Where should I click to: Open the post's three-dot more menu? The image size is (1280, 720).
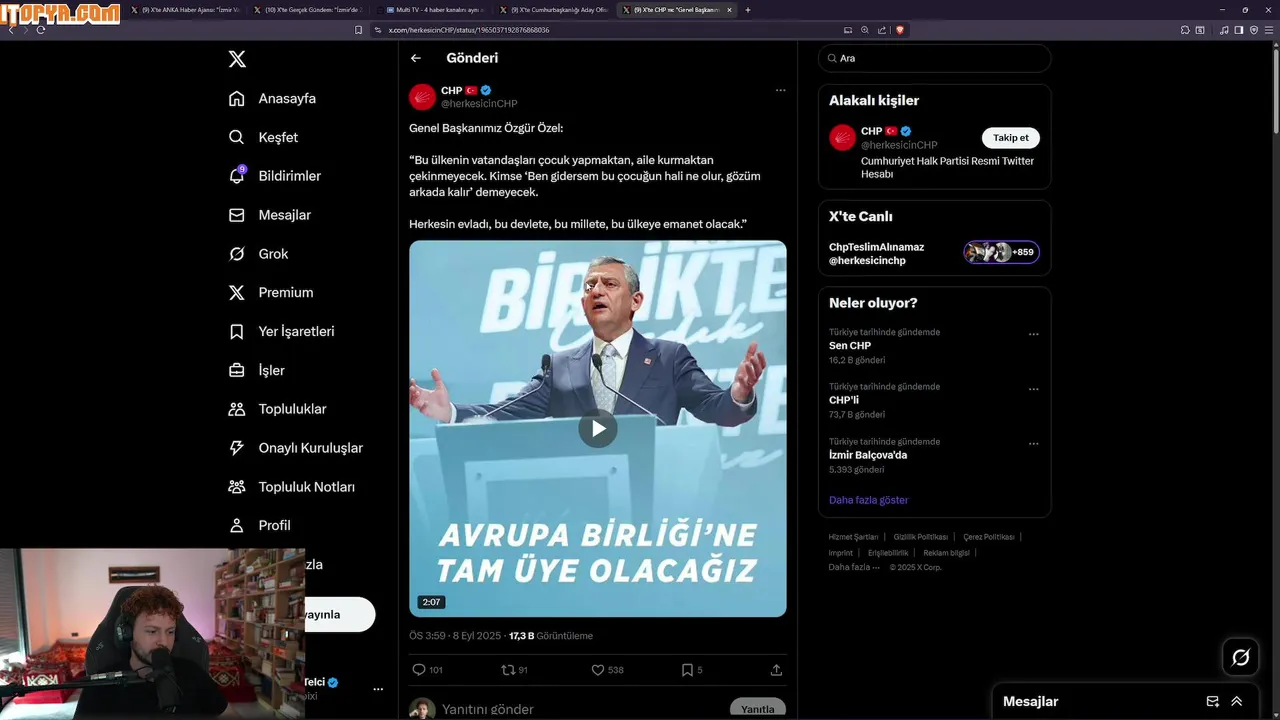pyautogui.click(x=780, y=90)
